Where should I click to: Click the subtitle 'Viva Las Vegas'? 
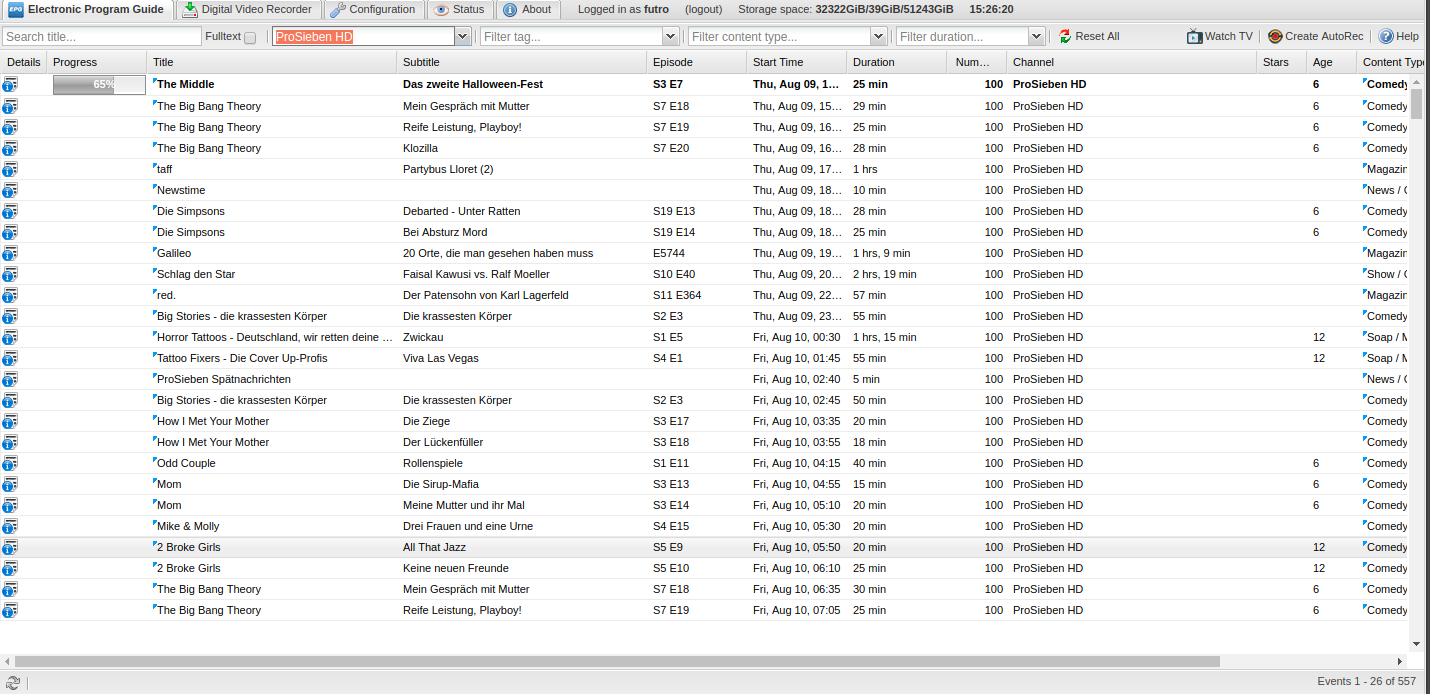tap(441, 358)
